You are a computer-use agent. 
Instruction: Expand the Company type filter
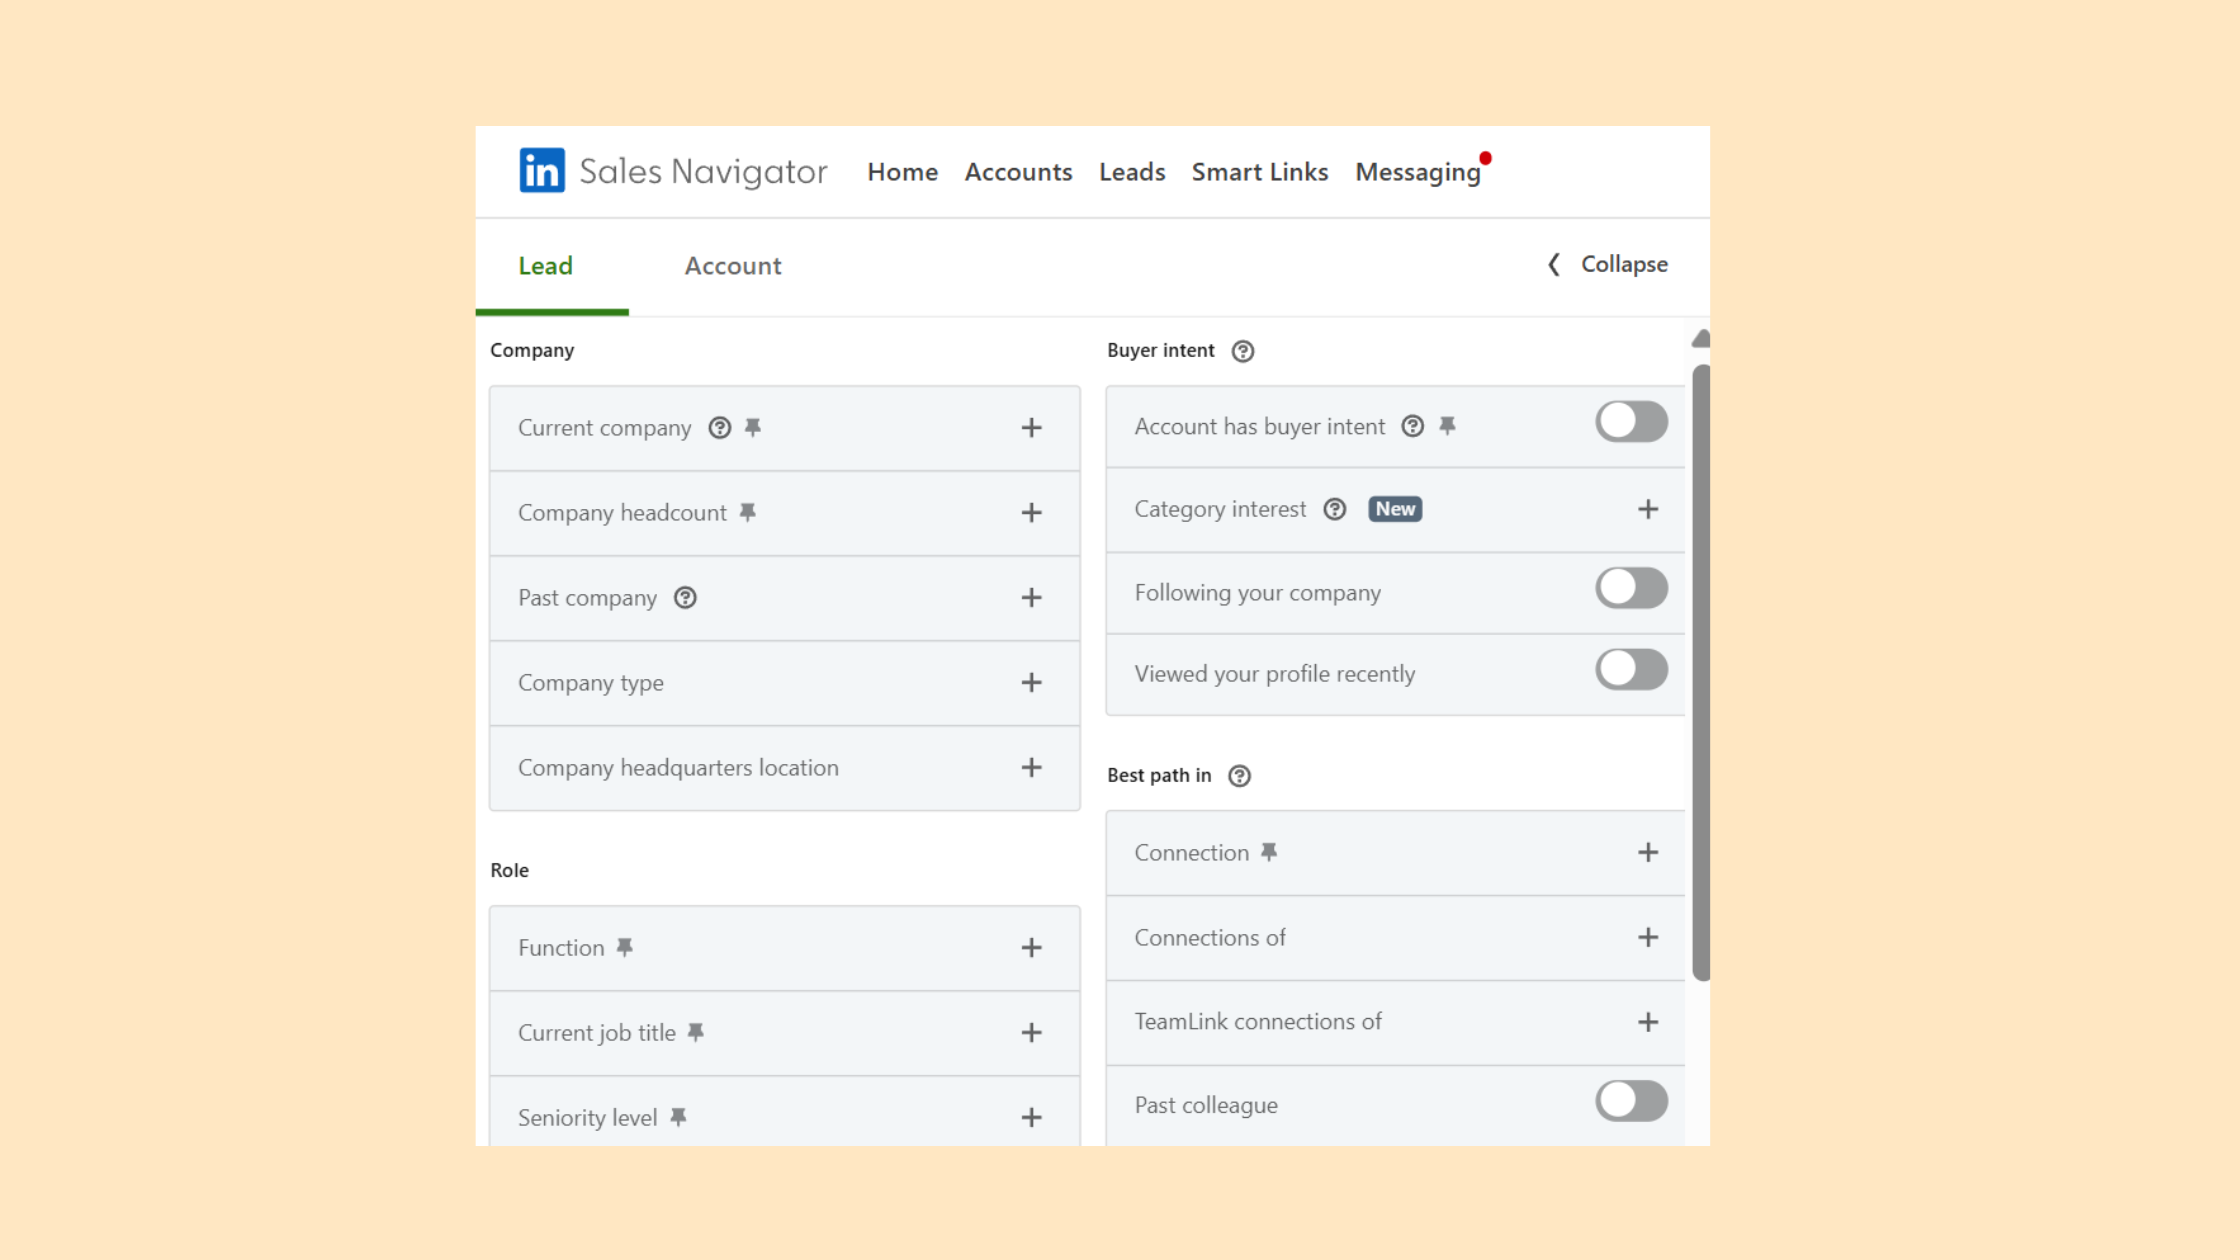[1032, 683]
